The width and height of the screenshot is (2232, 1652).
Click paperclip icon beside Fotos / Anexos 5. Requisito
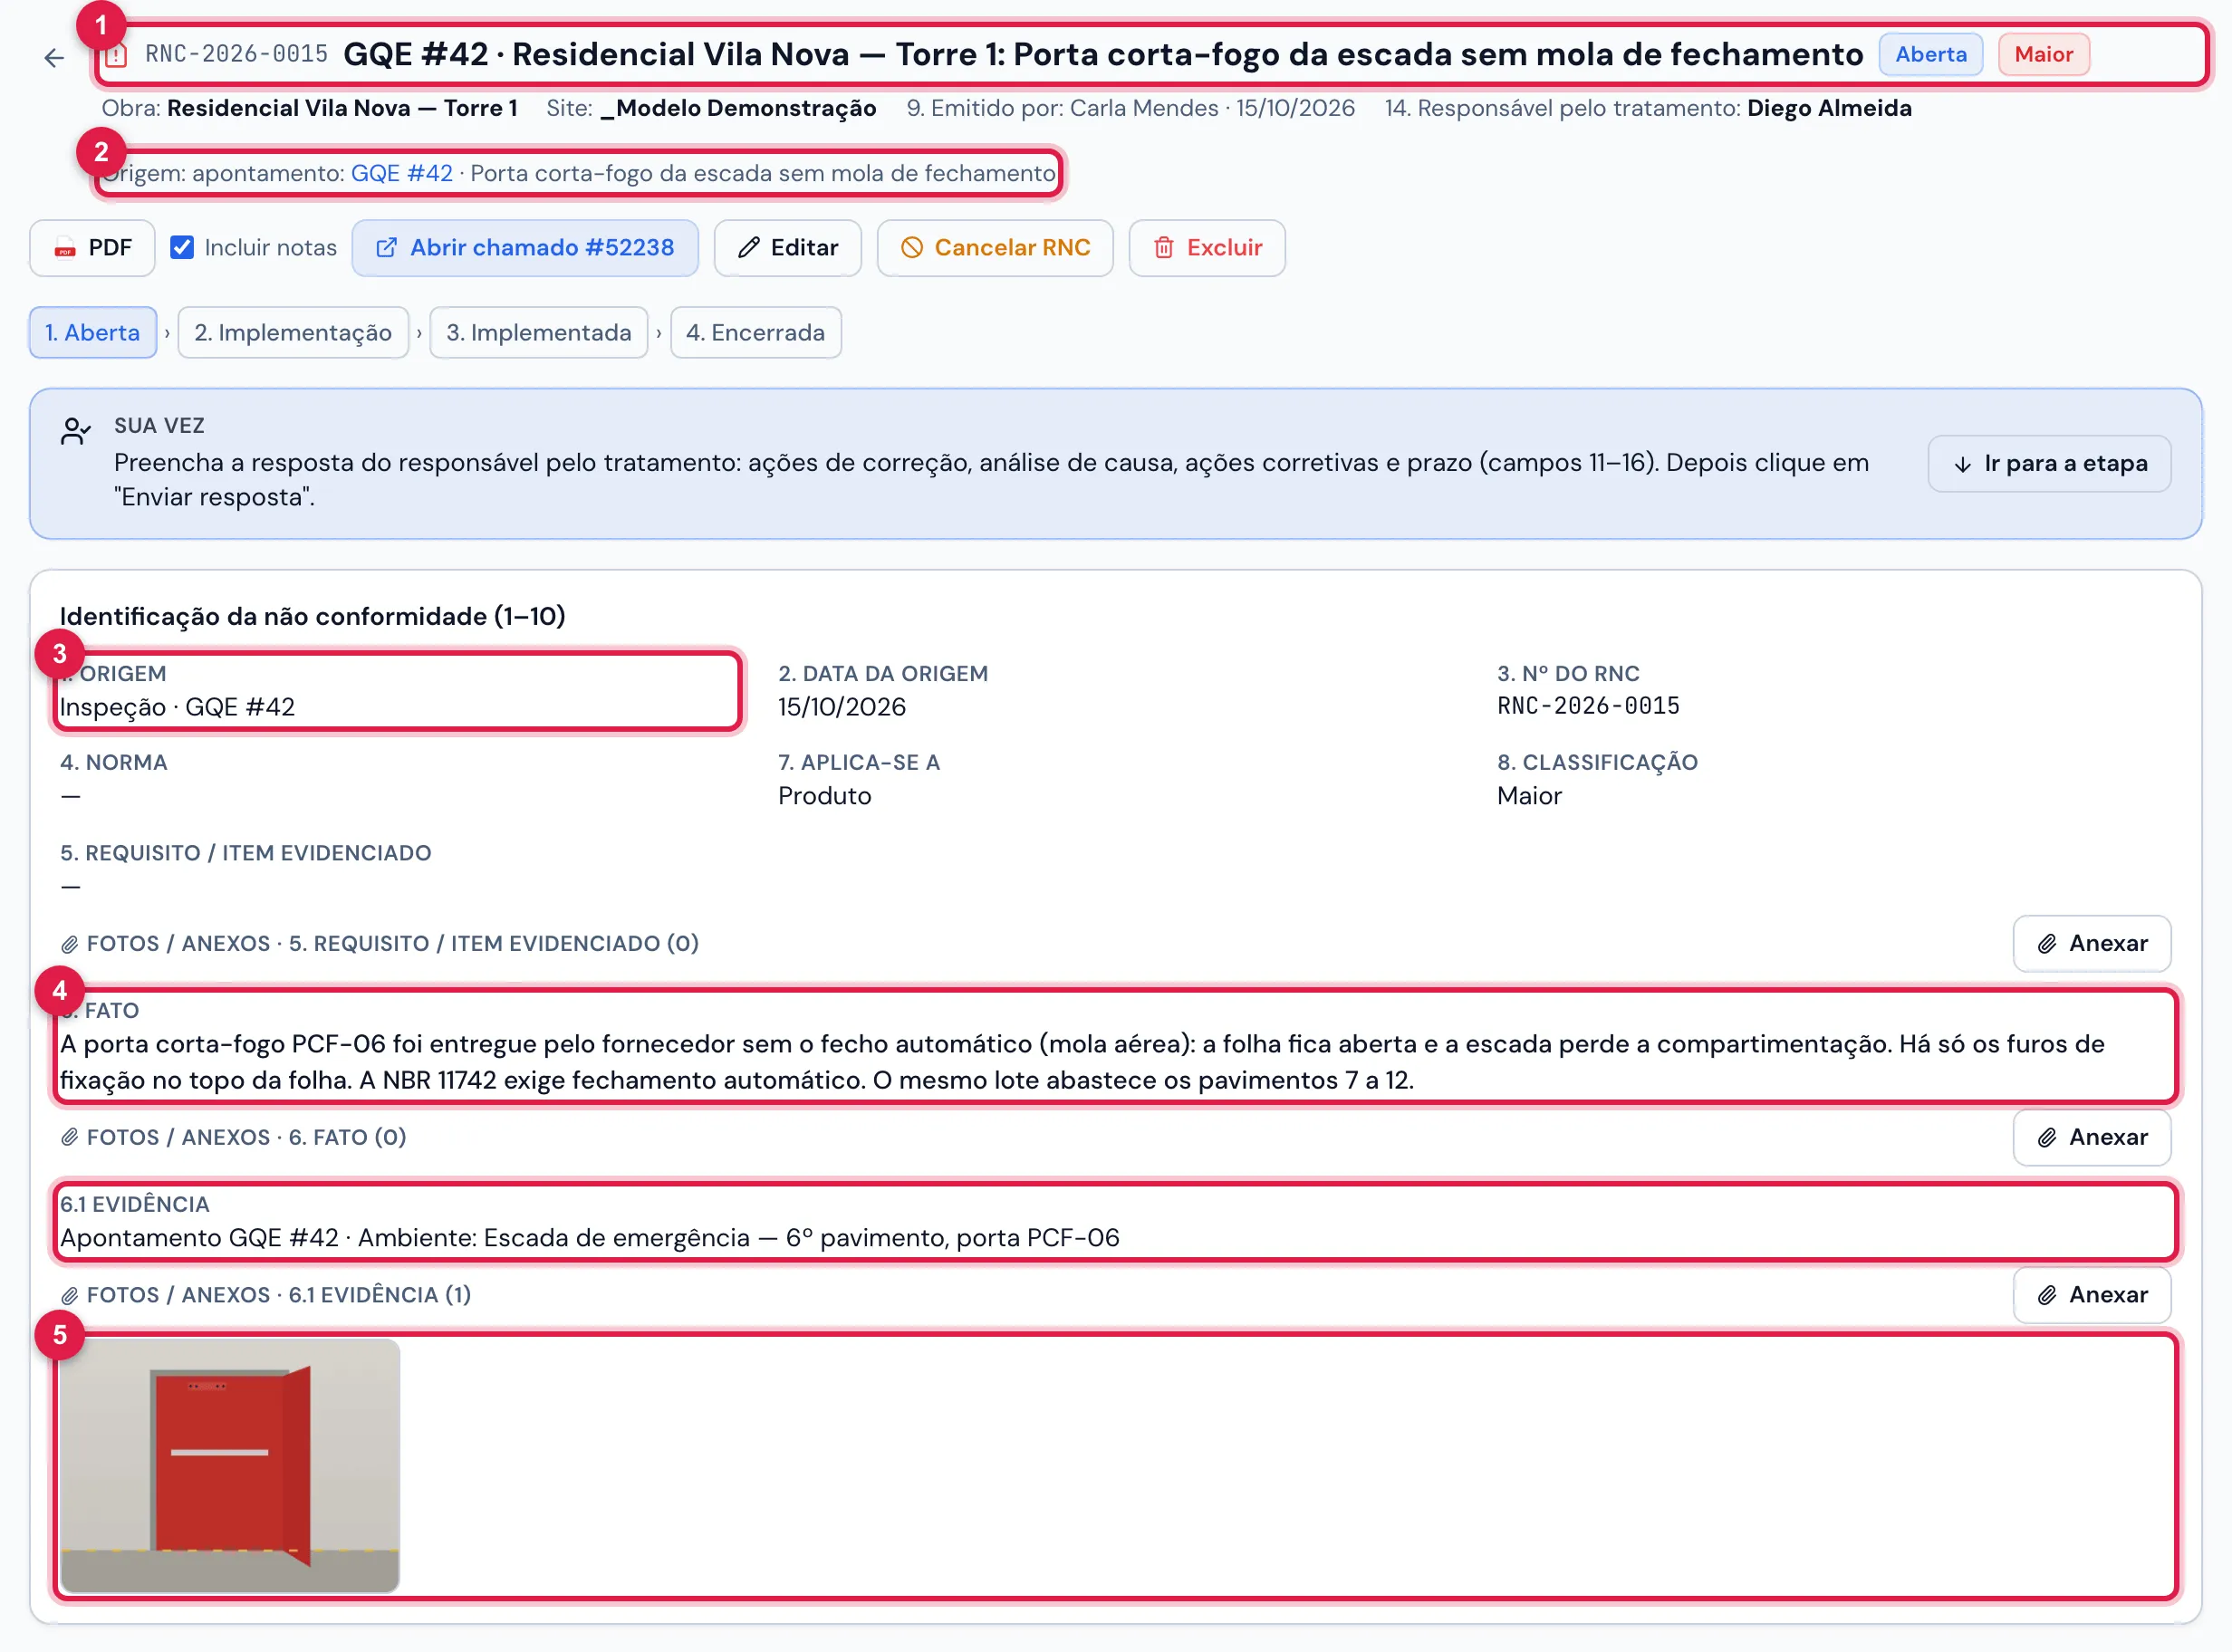(x=69, y=944)
